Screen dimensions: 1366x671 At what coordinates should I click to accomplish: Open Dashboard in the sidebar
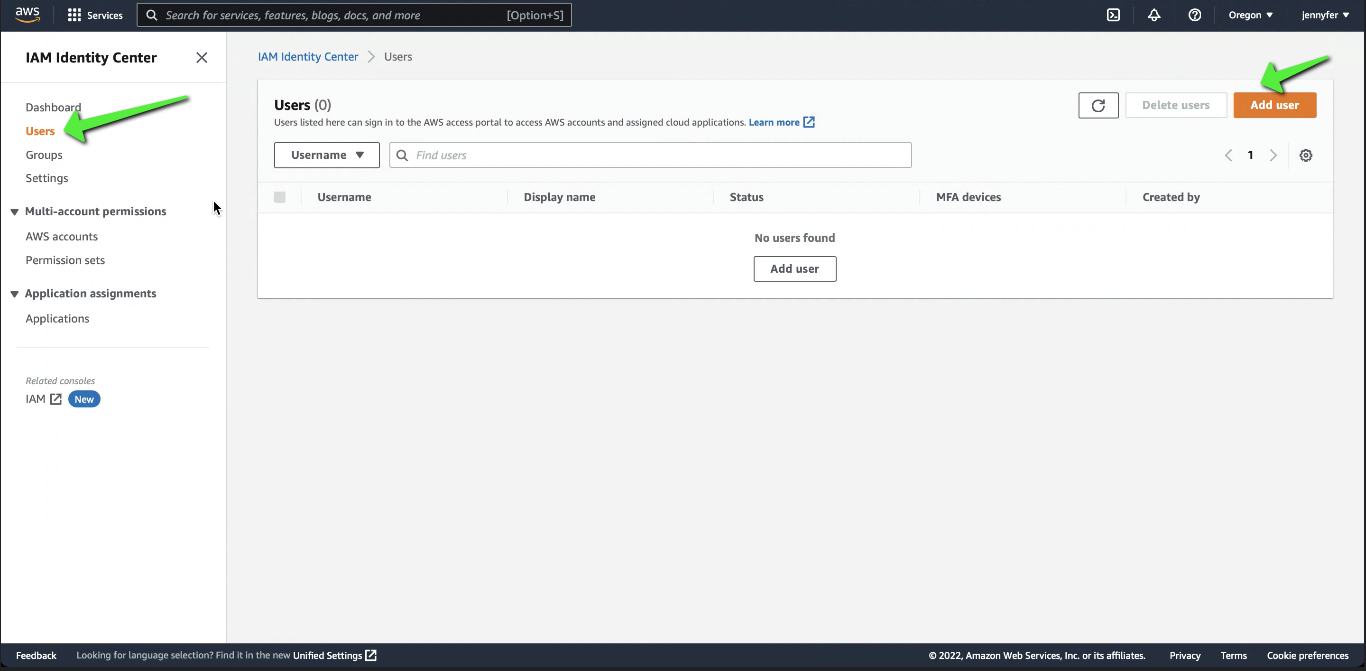pyautogui.click(x=53, y=107)
